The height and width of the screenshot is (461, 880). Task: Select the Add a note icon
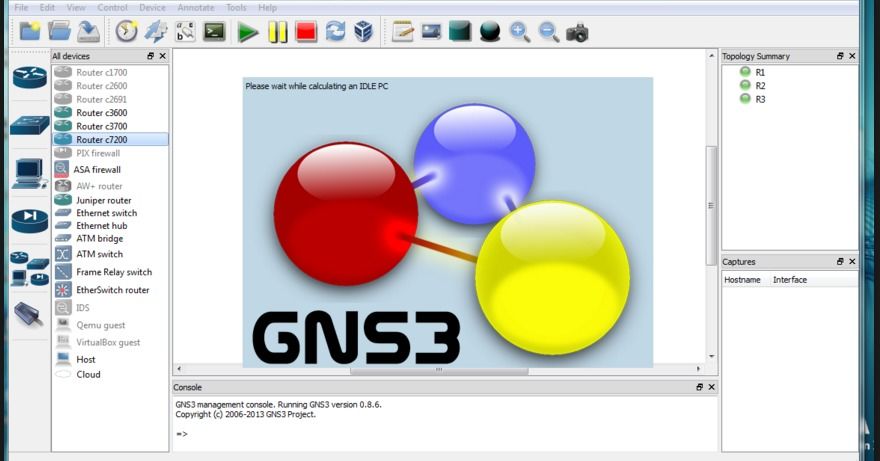click(402, 32)
